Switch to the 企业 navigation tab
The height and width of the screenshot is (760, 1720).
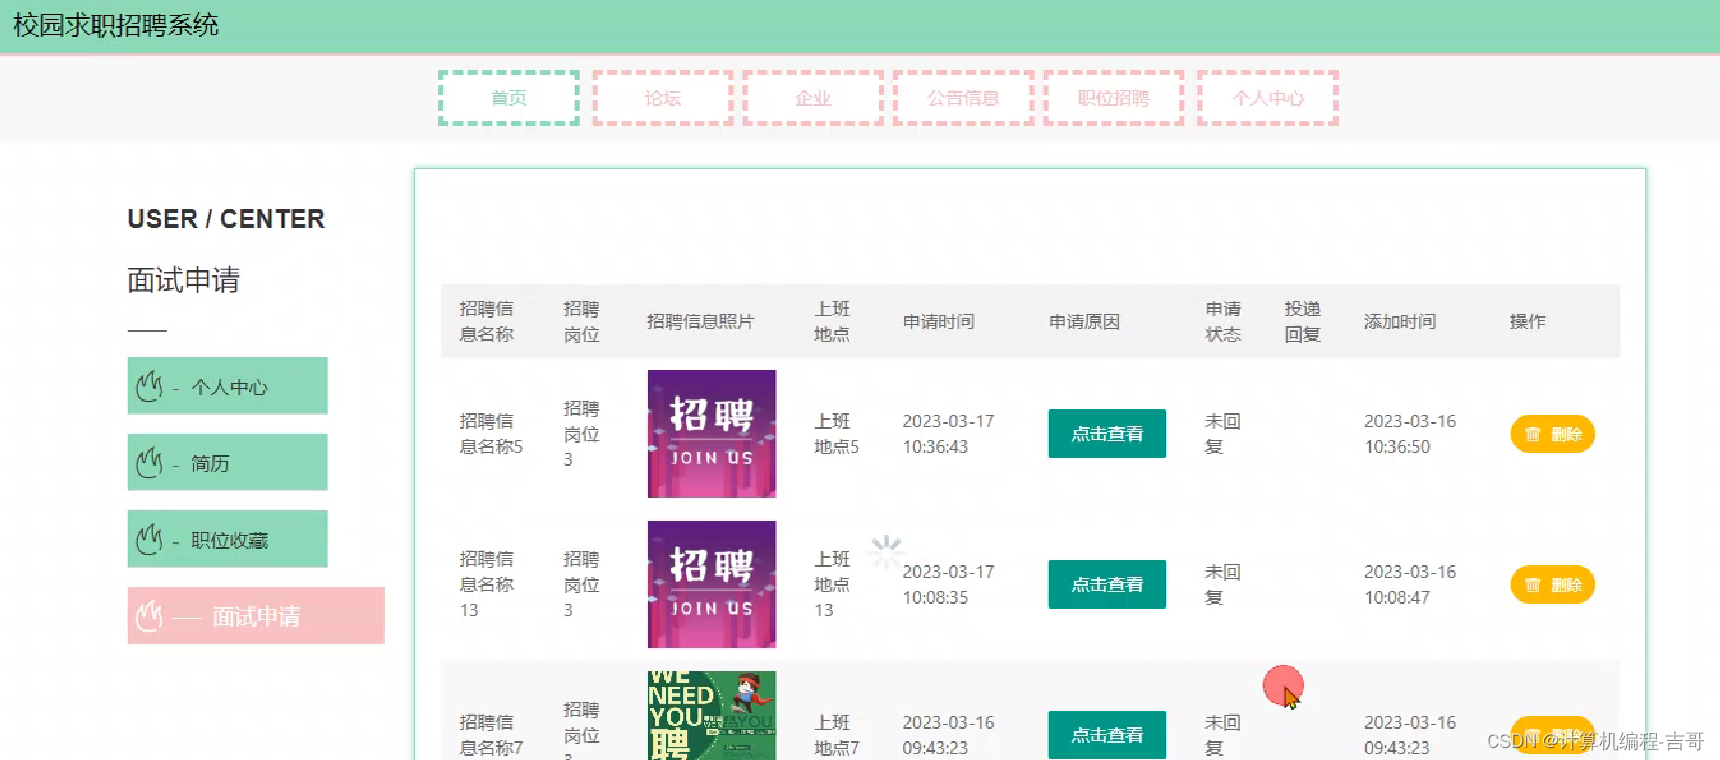(x=813, y=98)
